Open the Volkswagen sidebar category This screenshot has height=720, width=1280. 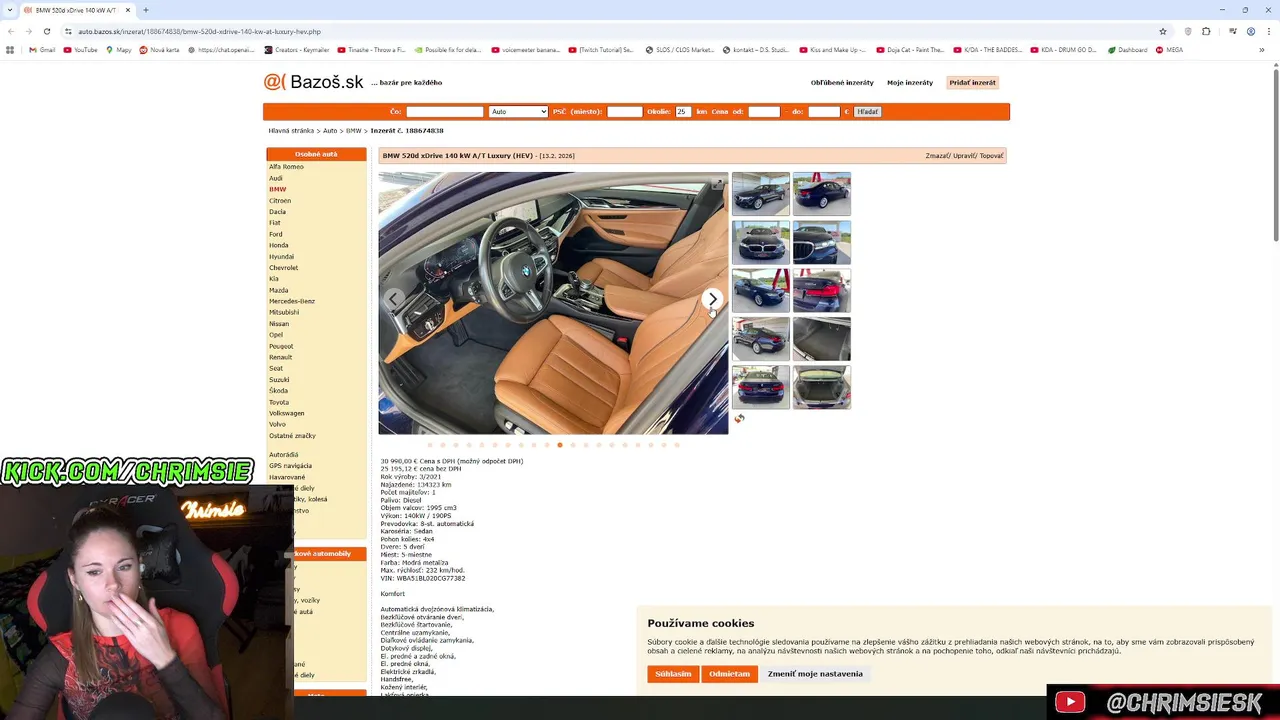(287, 413)
